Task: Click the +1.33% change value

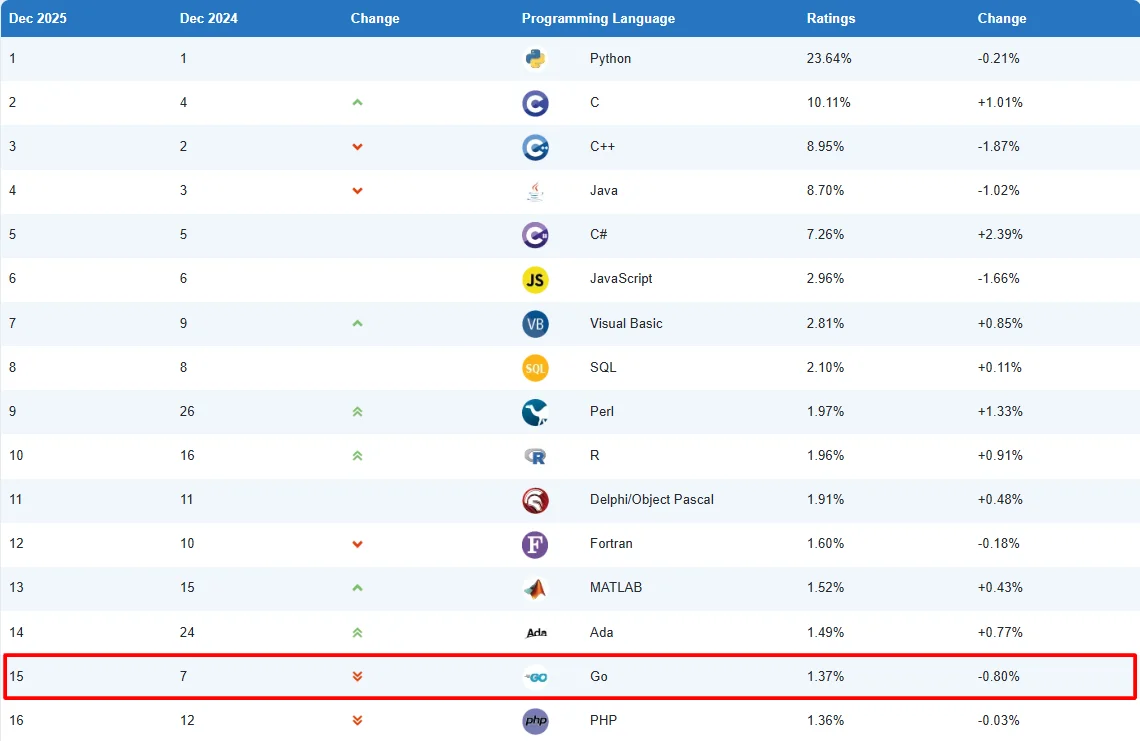Action: pyautogui.click(x=1000, y=411)
